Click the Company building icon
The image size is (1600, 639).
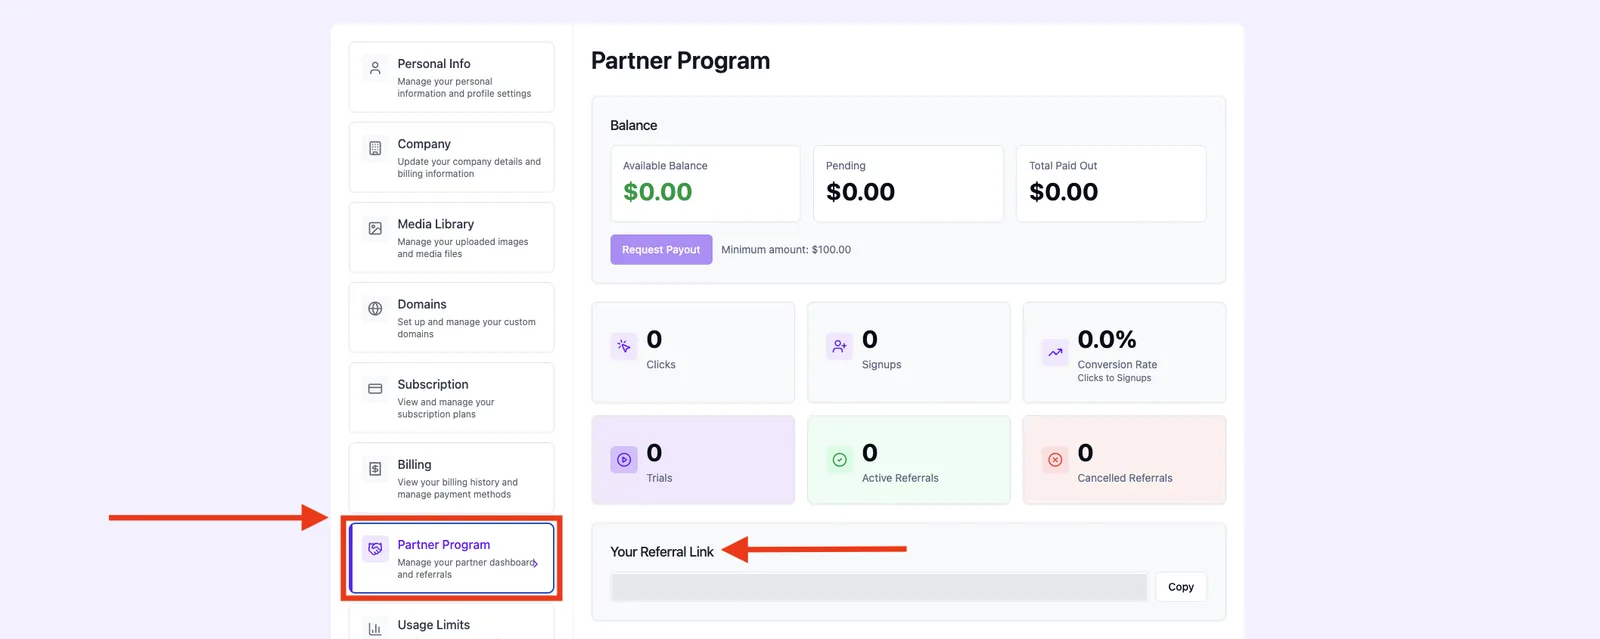375,148
